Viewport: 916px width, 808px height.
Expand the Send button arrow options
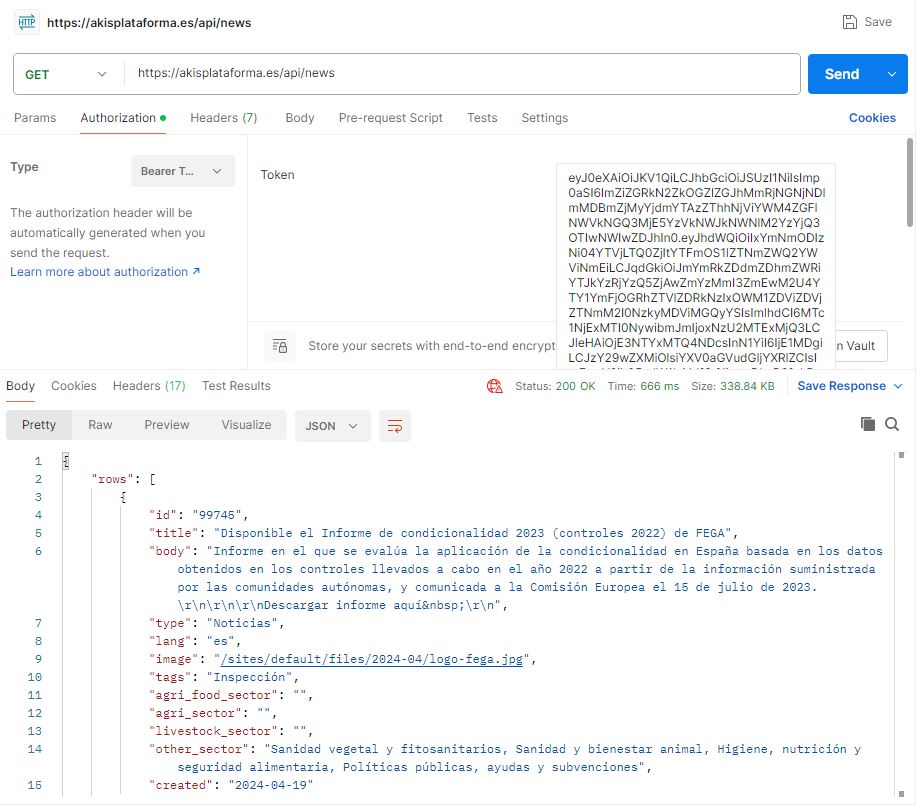pos(891,74)
